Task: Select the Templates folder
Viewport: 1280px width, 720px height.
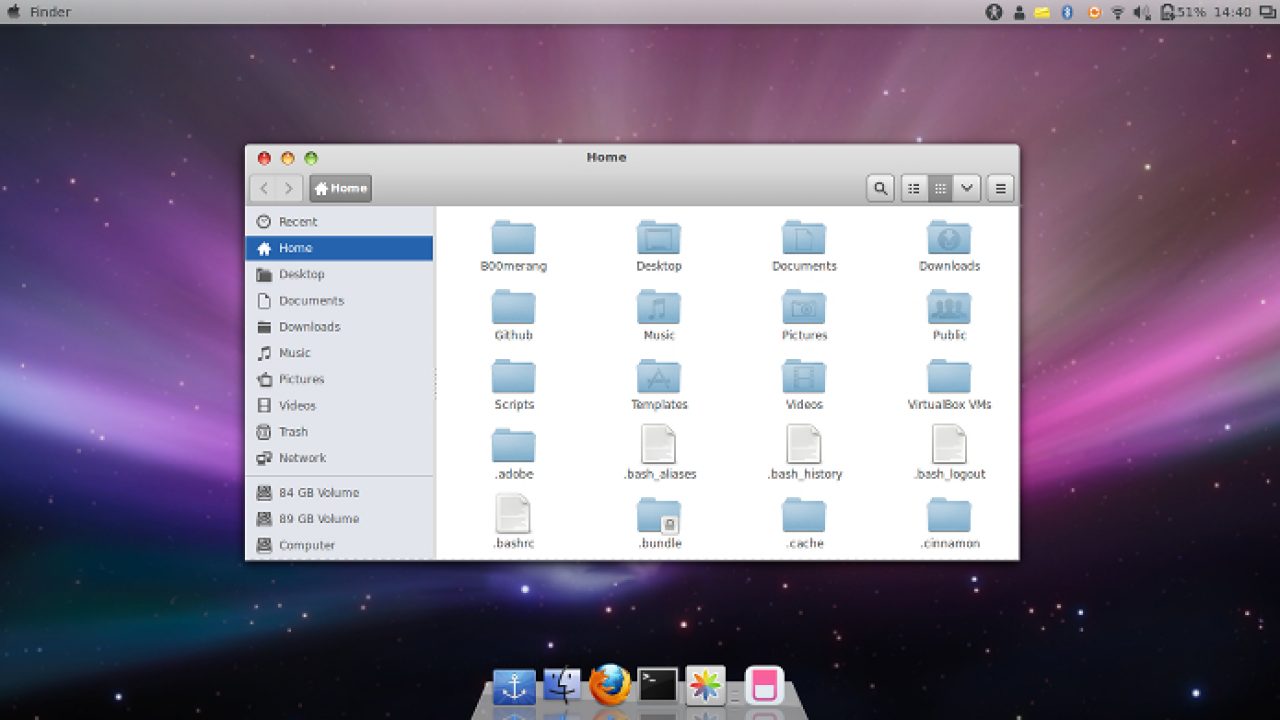Action: click(x=659, y=384)
